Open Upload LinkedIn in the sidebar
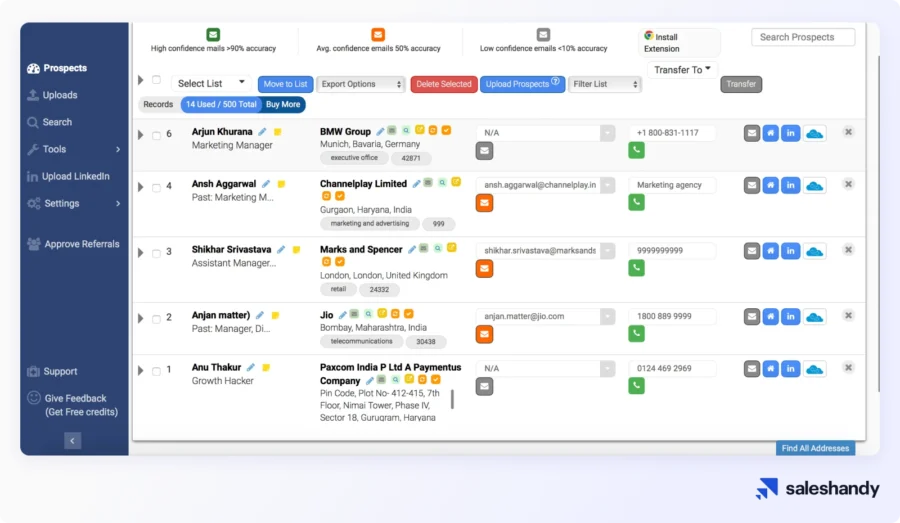 [x=68, y=176]
